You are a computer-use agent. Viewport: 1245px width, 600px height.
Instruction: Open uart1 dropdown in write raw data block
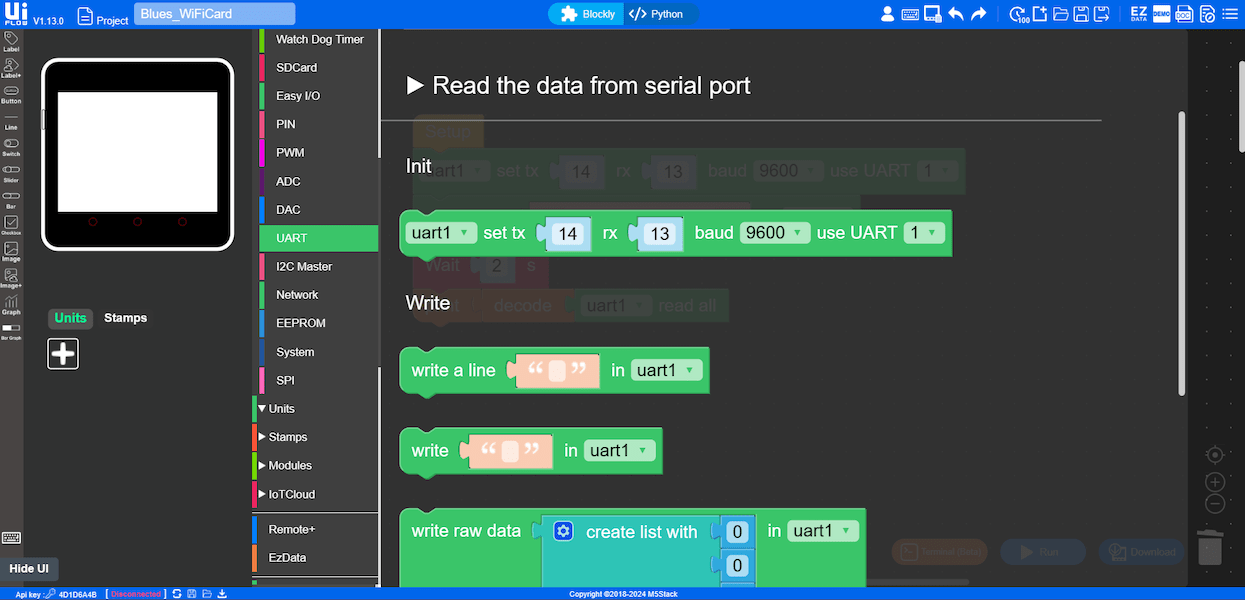pos(823,531)
